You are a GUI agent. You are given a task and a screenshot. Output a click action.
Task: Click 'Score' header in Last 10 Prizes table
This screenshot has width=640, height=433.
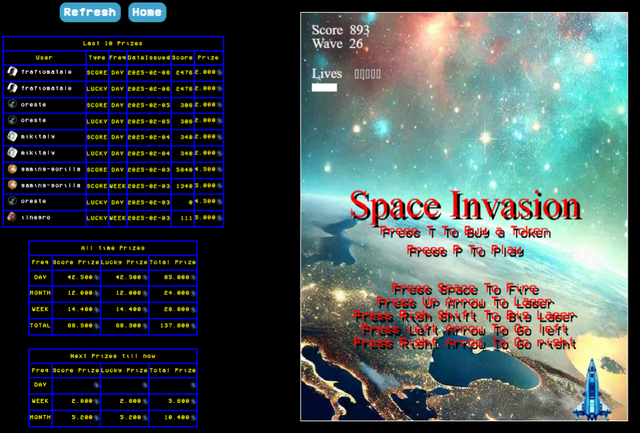click(182, 58)
